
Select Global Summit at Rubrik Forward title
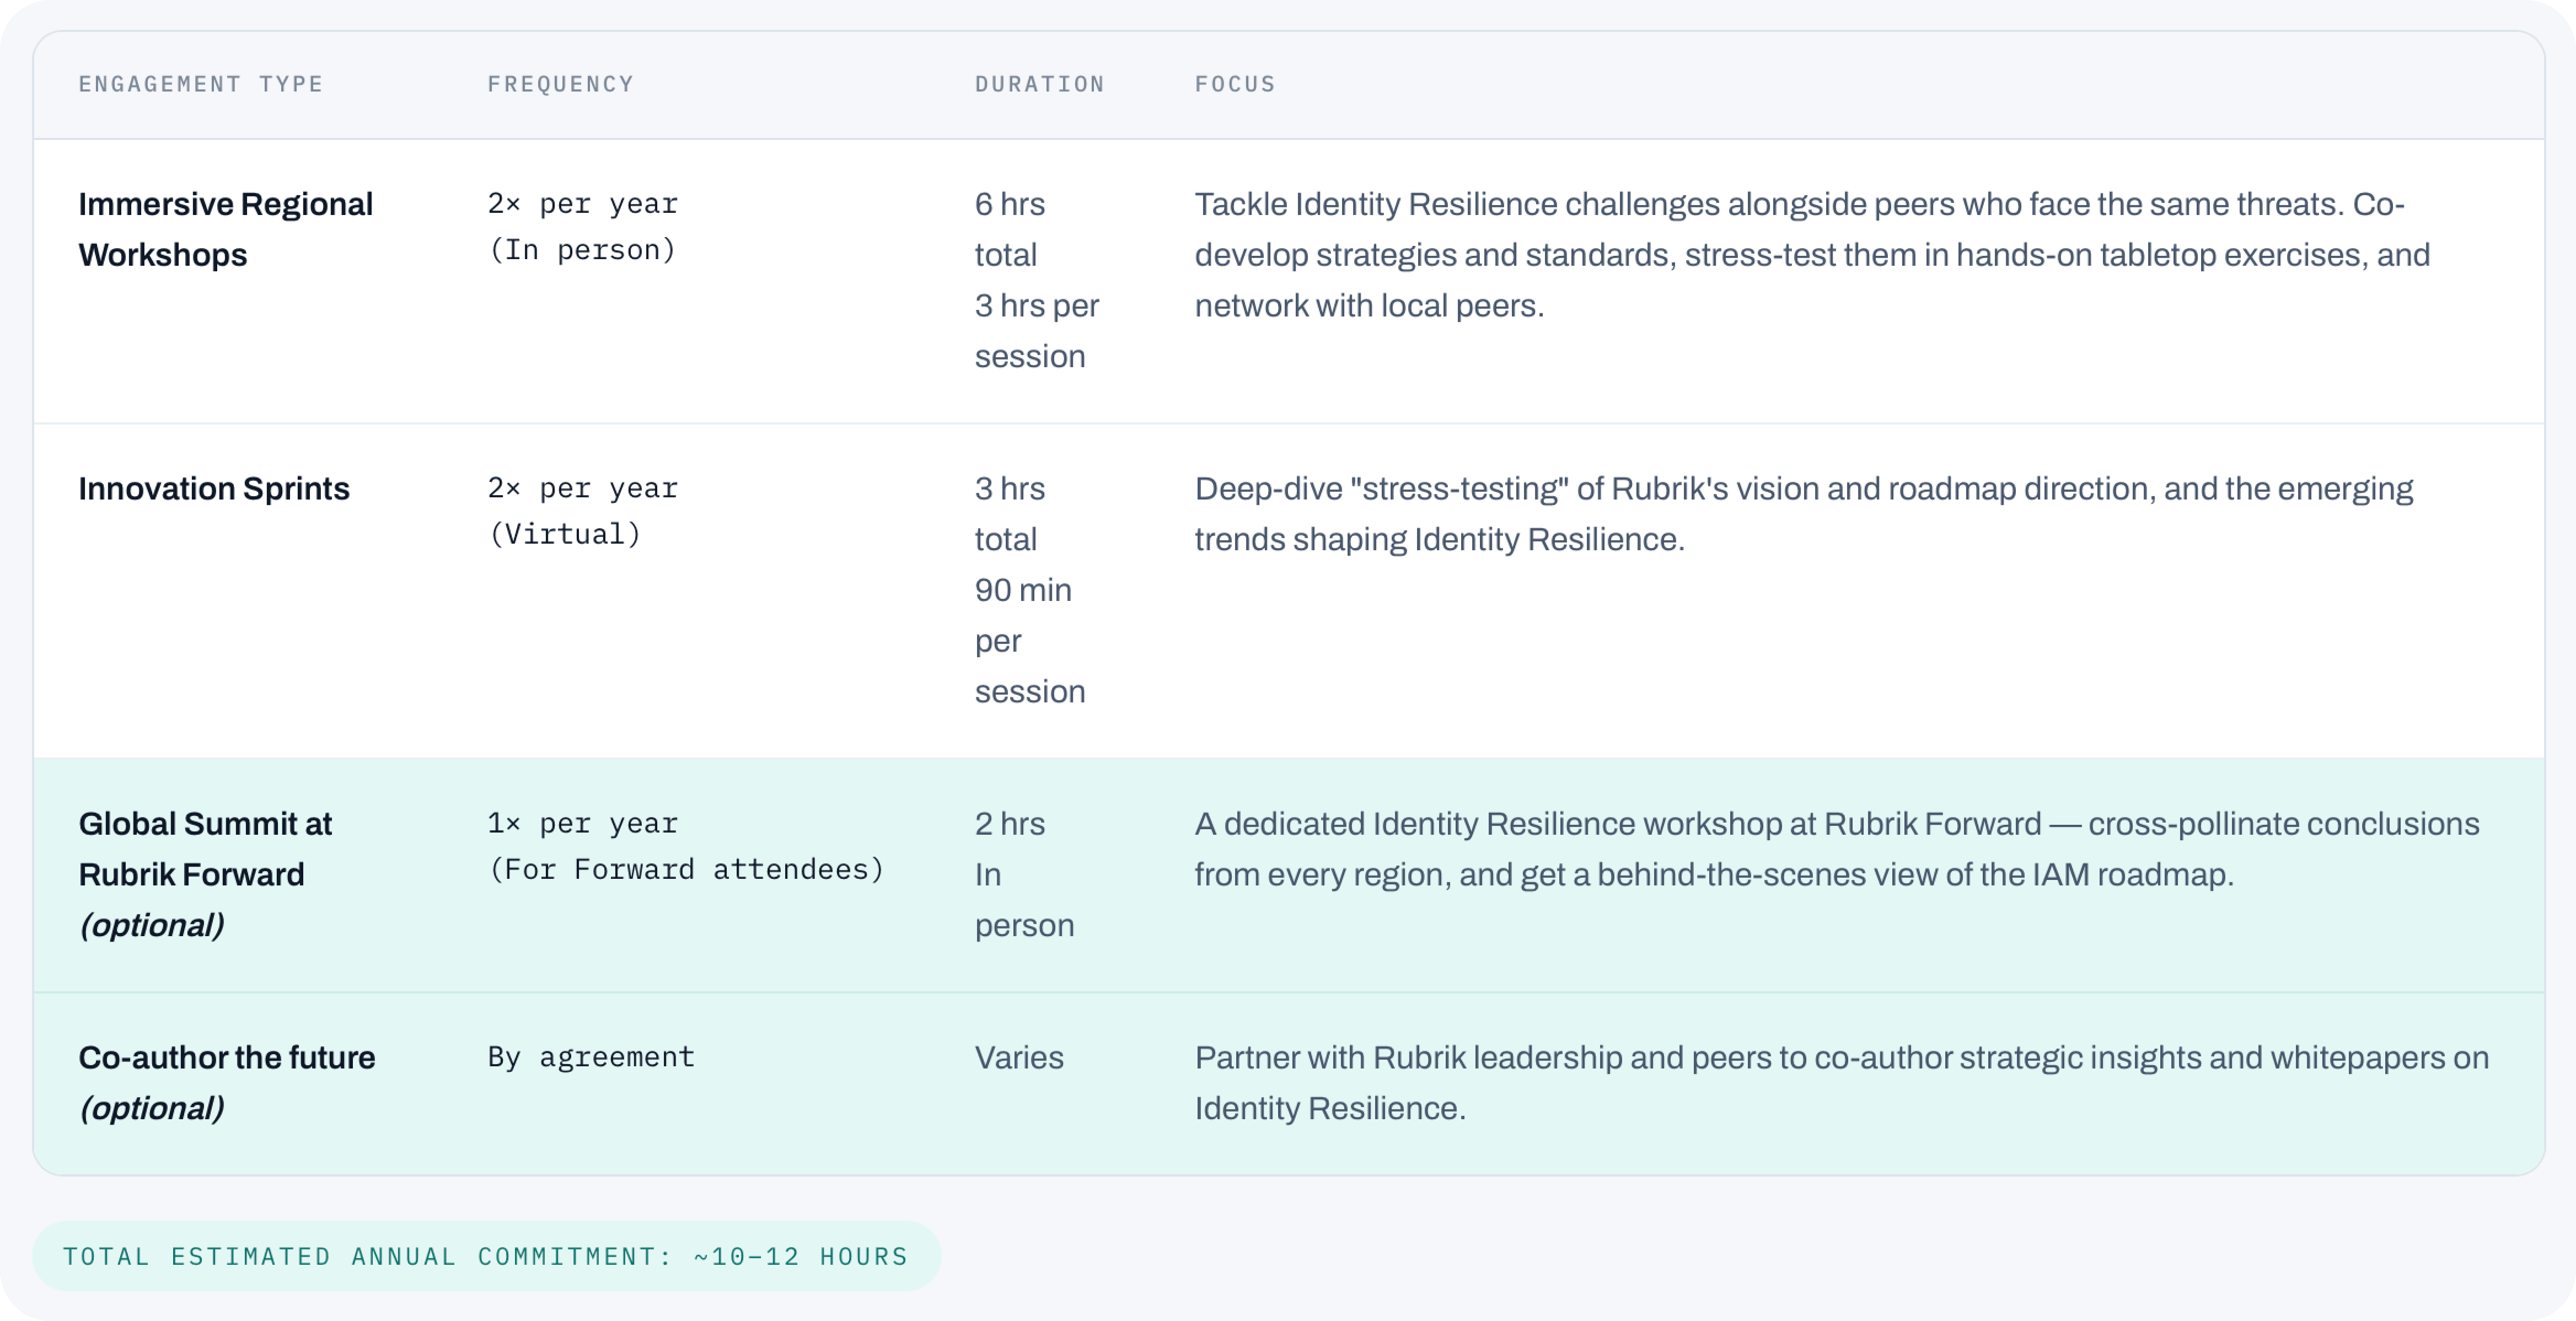tap(206, 874)
